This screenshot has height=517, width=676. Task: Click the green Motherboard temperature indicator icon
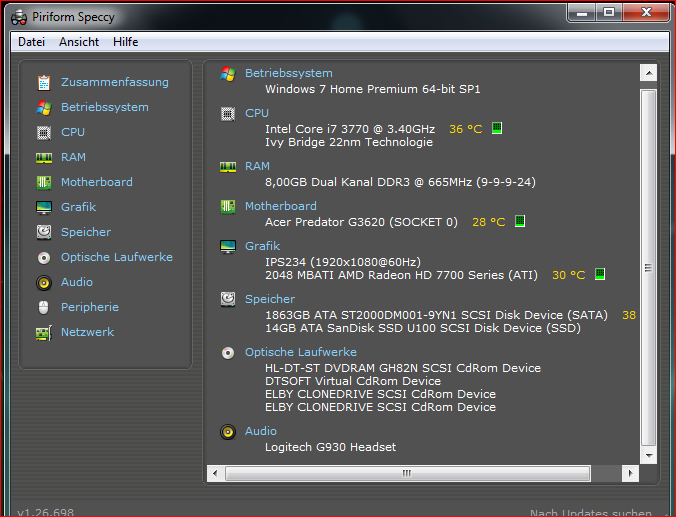(520, 221)
